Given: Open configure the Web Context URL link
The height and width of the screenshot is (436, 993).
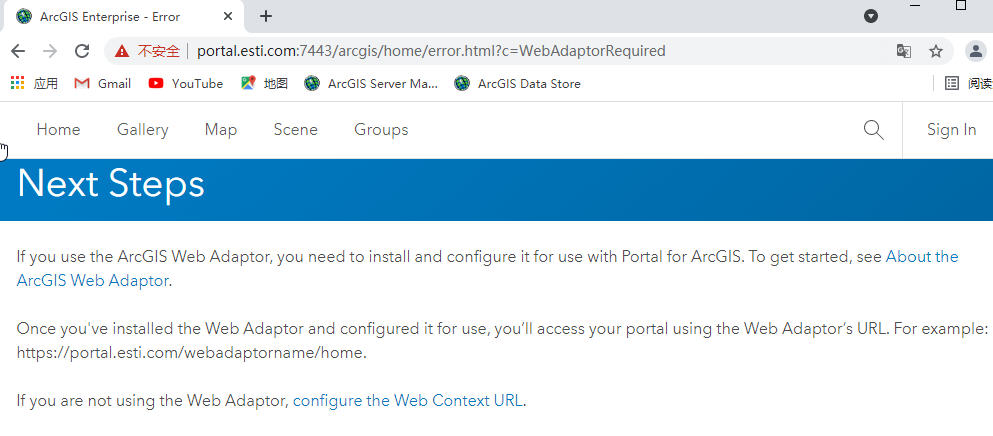Looking at the screenshot, I should (x=408, y=401).
